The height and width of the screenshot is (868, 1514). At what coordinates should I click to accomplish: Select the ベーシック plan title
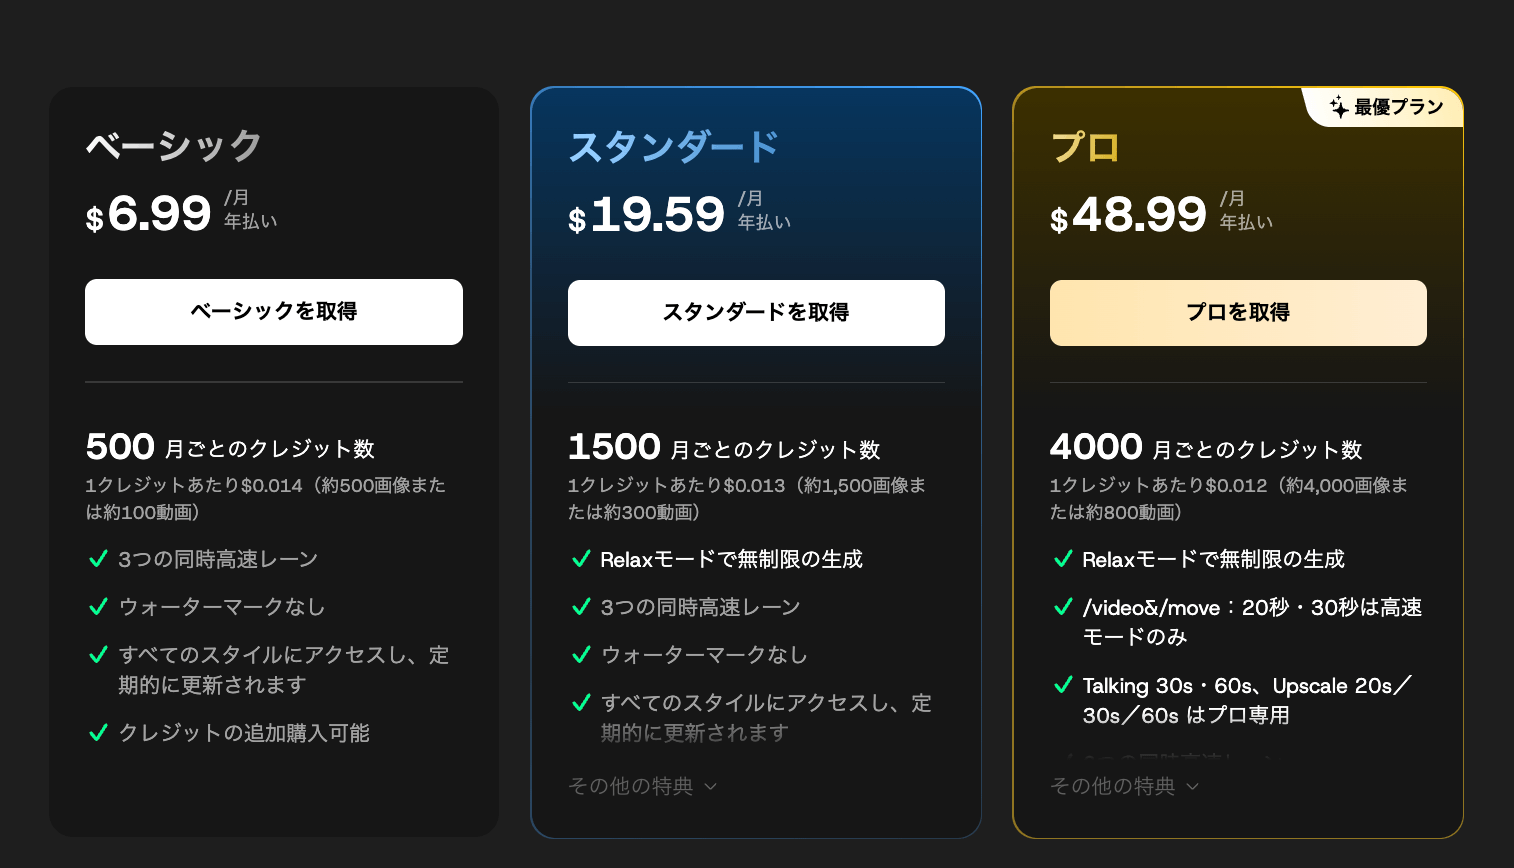170,146
